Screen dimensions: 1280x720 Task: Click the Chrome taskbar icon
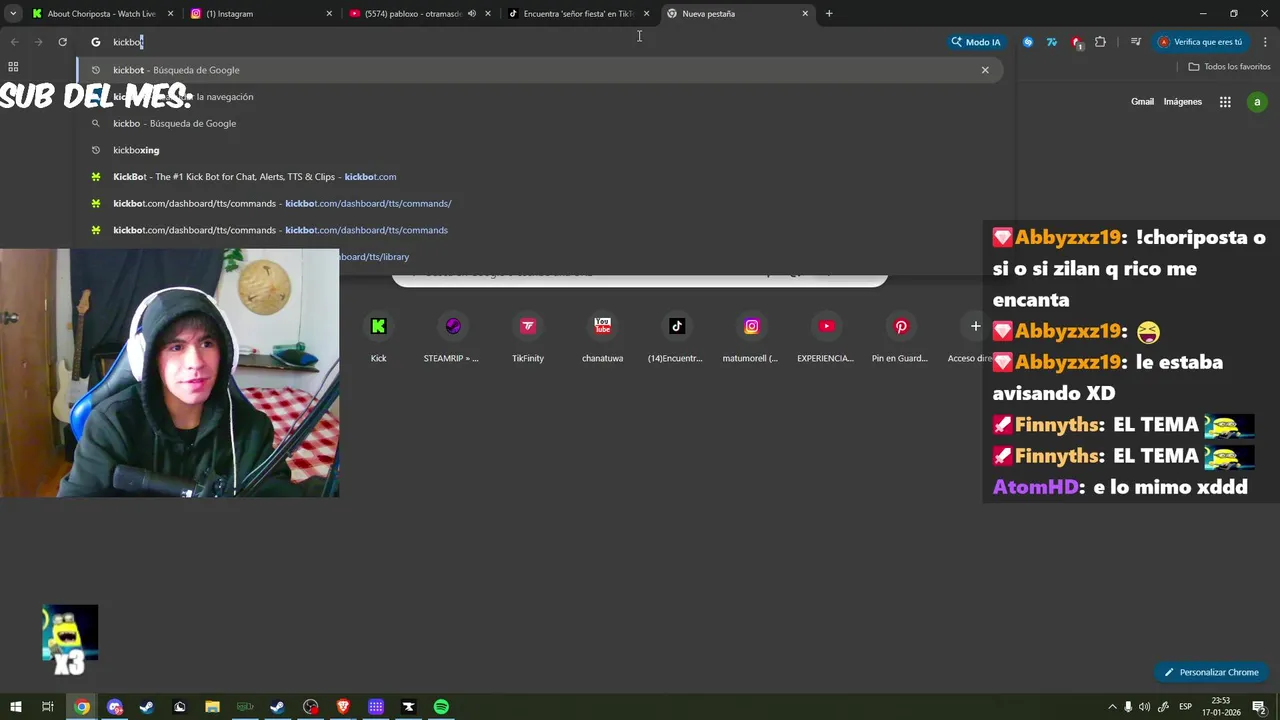82,707
